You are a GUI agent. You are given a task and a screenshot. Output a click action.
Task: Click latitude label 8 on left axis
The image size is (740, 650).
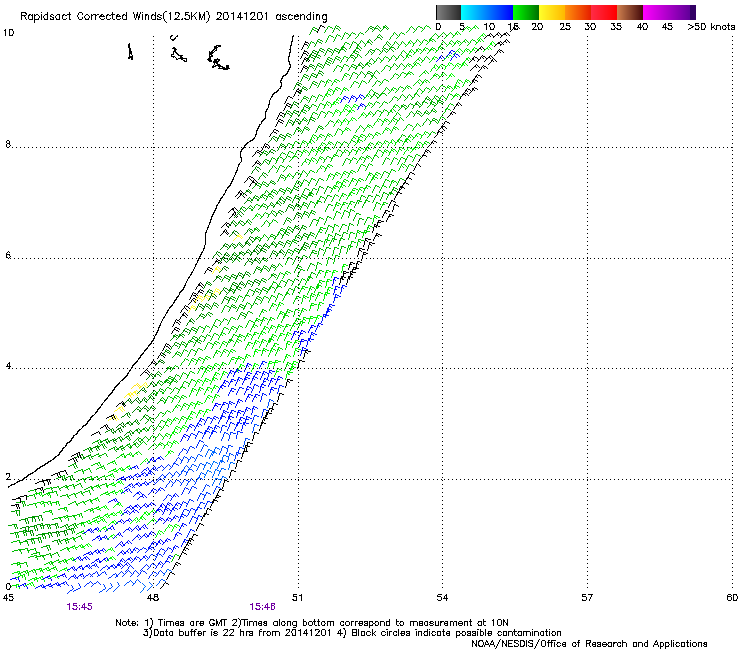[x=8, y=144]
